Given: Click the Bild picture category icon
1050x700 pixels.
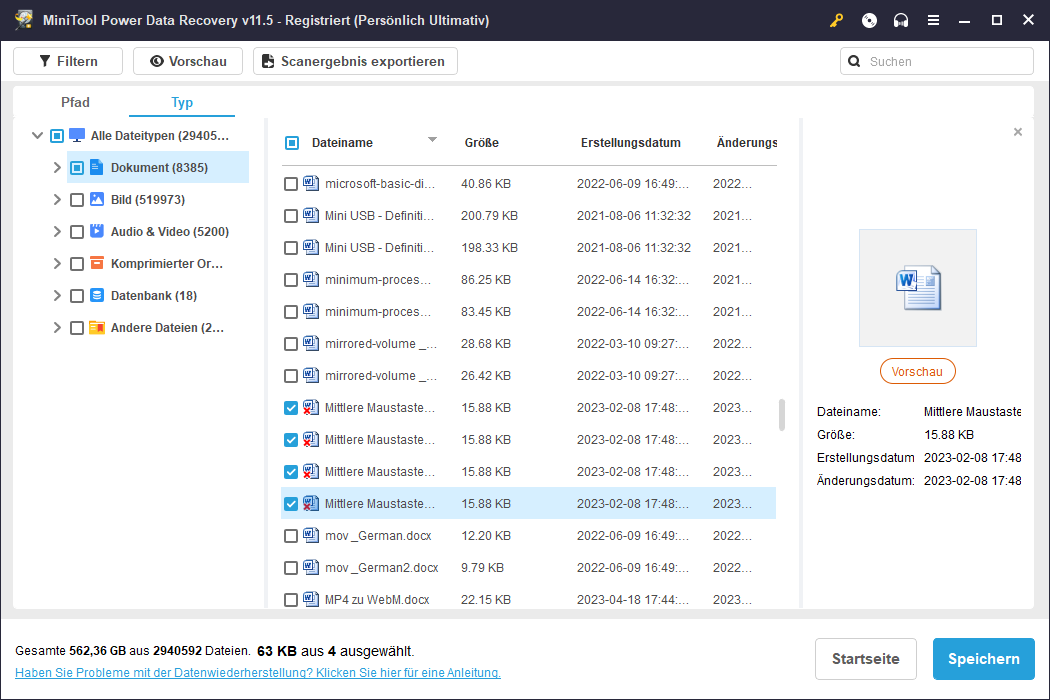Looking at the screenshot, I should click(96, 199).
